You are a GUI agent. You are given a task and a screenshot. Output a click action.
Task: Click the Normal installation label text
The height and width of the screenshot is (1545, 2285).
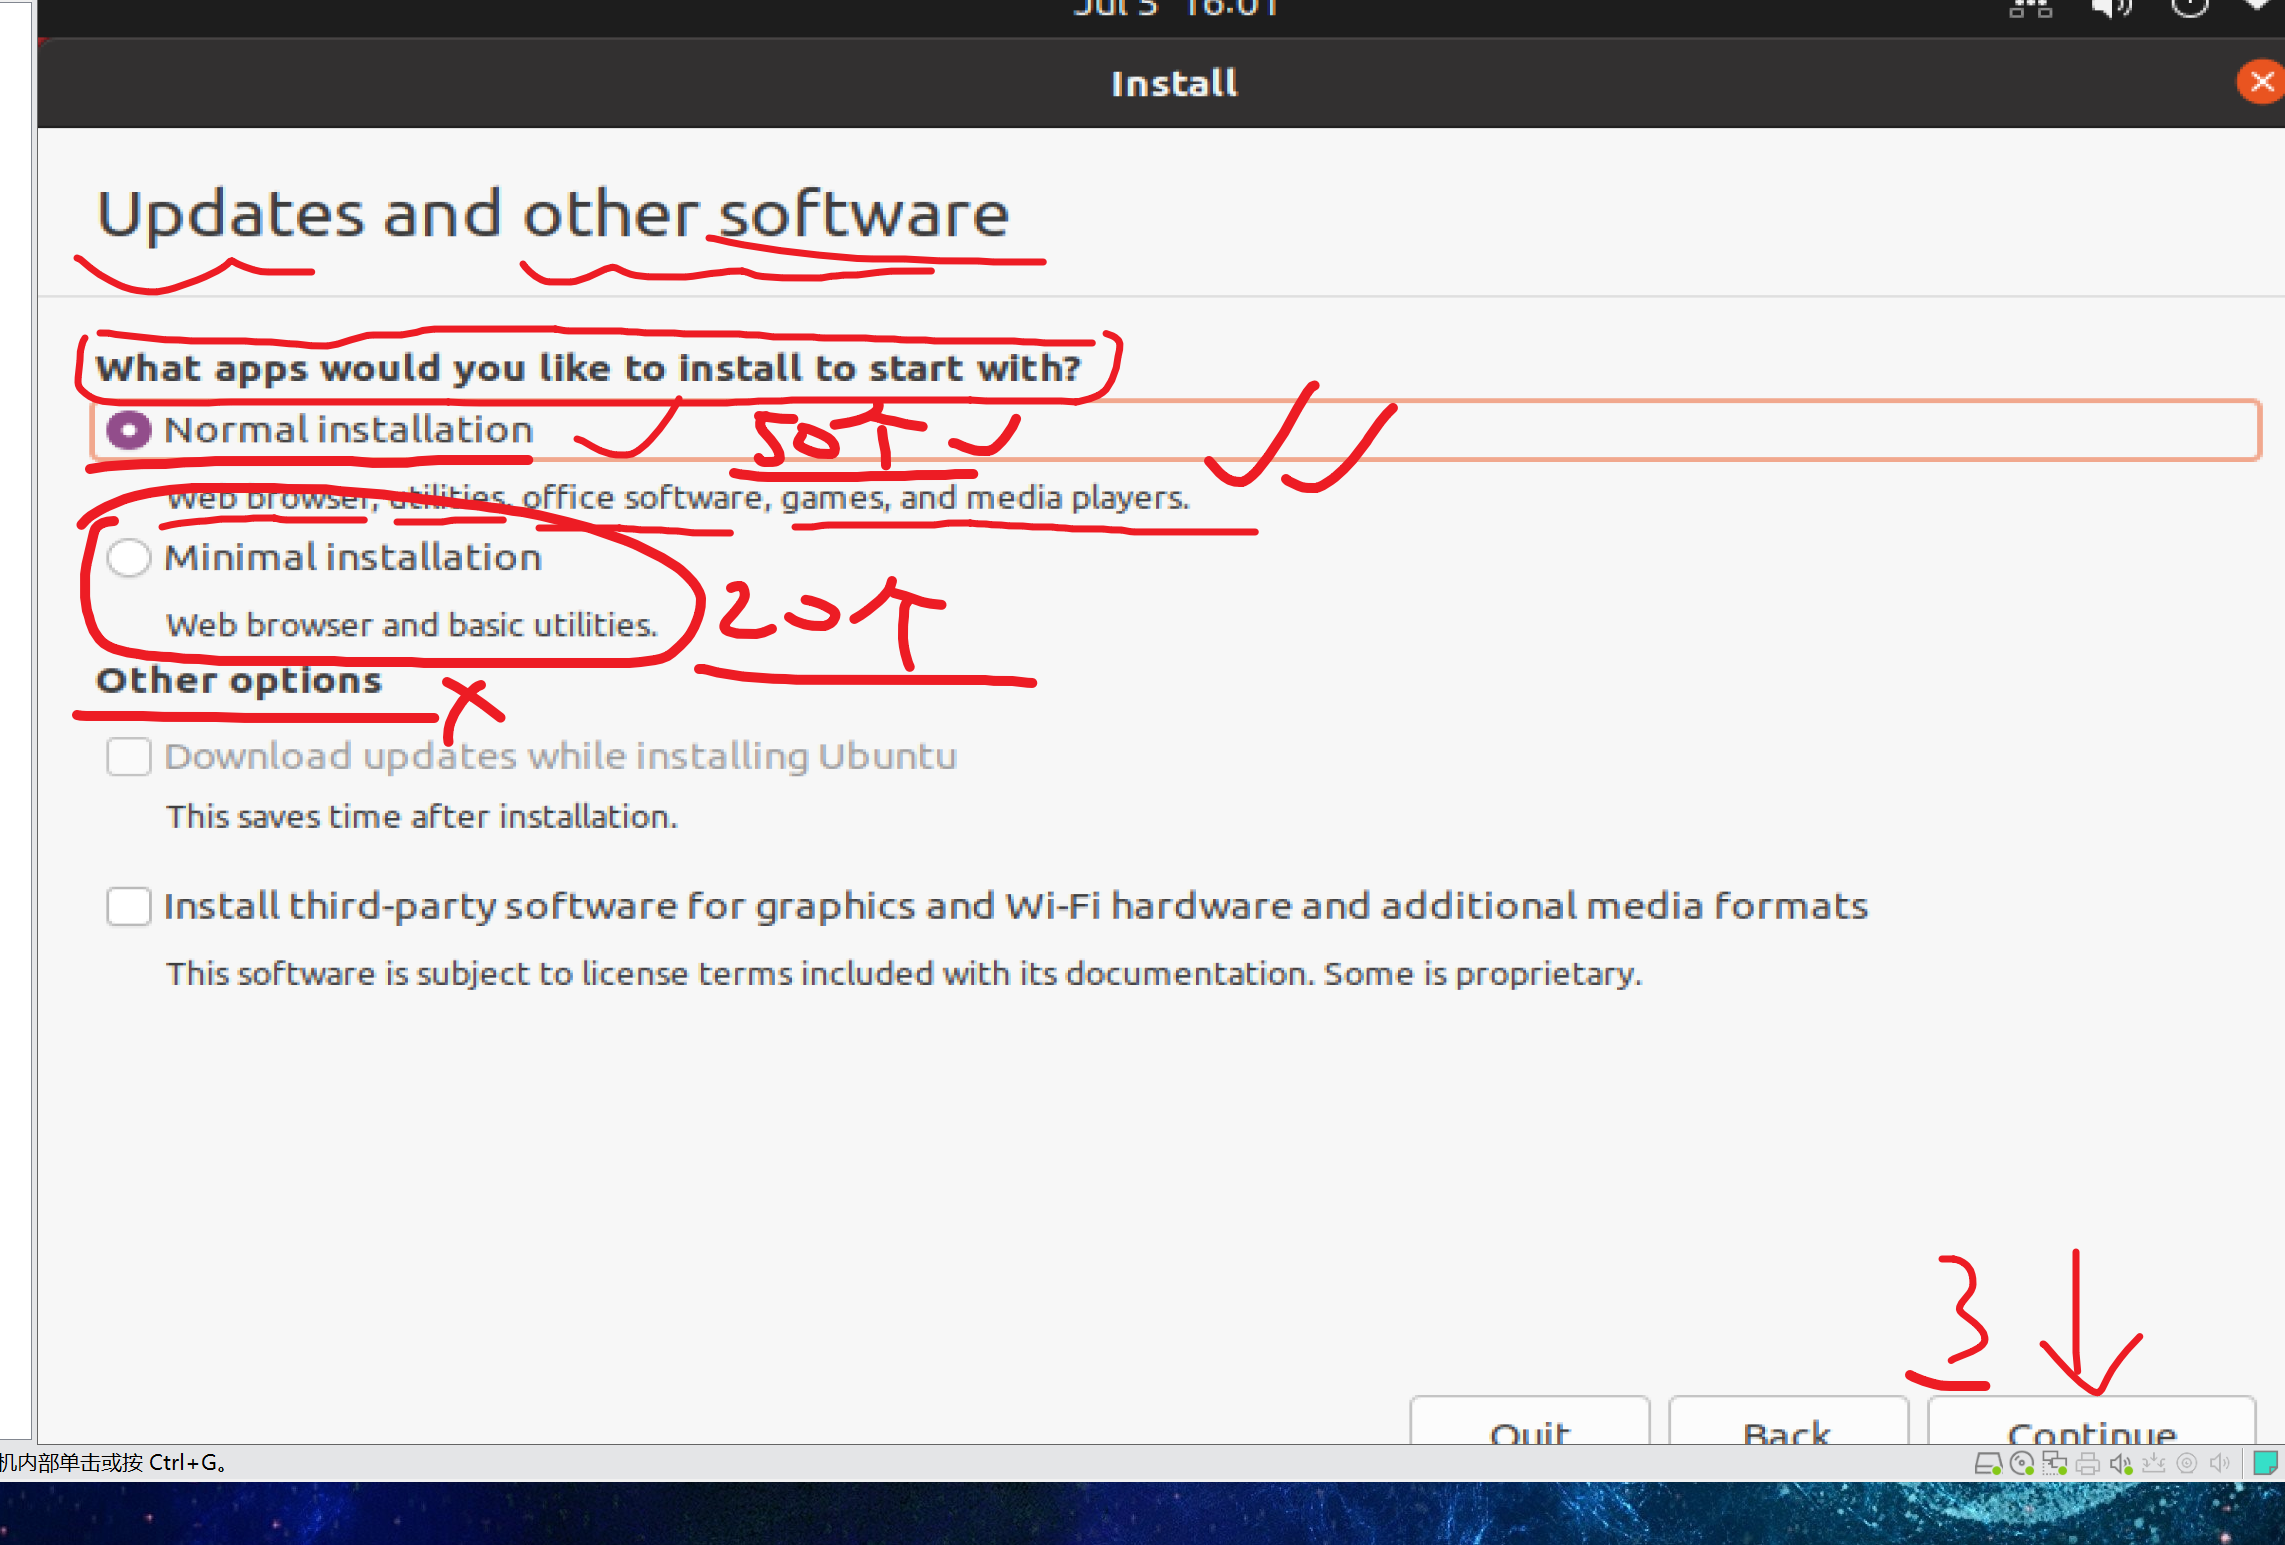point(349,430)
